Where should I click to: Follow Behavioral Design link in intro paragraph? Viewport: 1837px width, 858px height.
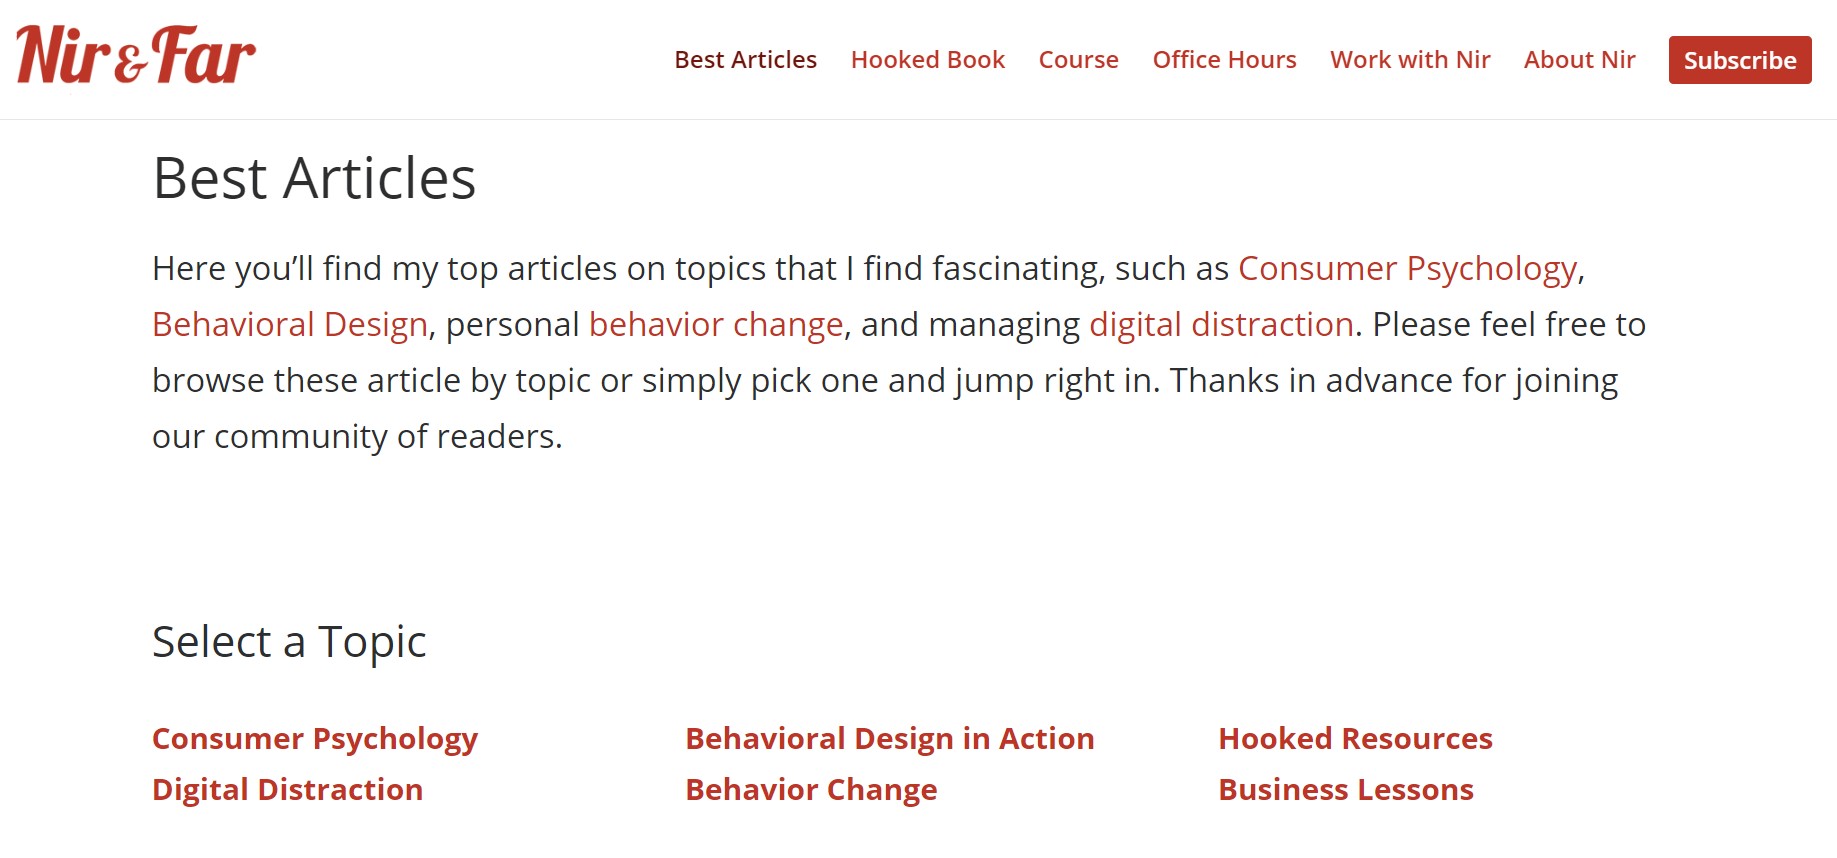290,325
